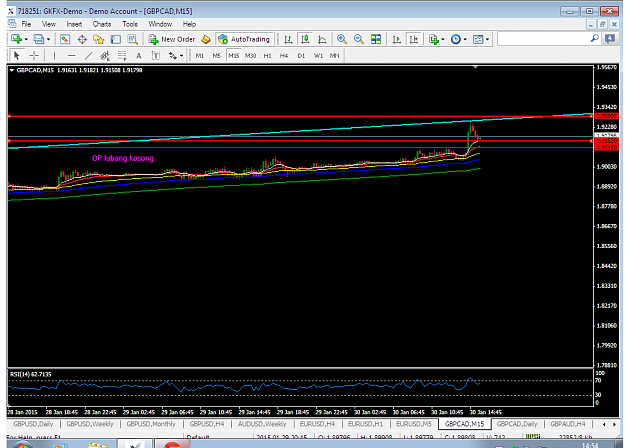Expand the Periods dropdown arrow
This screenshot has width=625, height=448.
click(x=465, y=39)
